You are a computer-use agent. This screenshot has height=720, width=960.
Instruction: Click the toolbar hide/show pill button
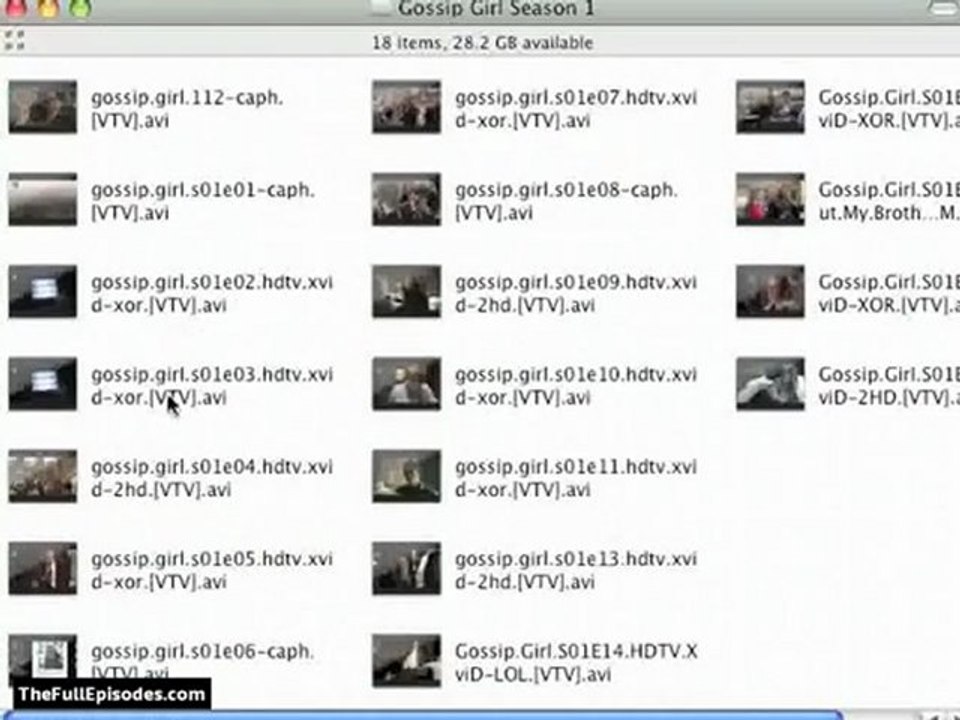(943, 7)
